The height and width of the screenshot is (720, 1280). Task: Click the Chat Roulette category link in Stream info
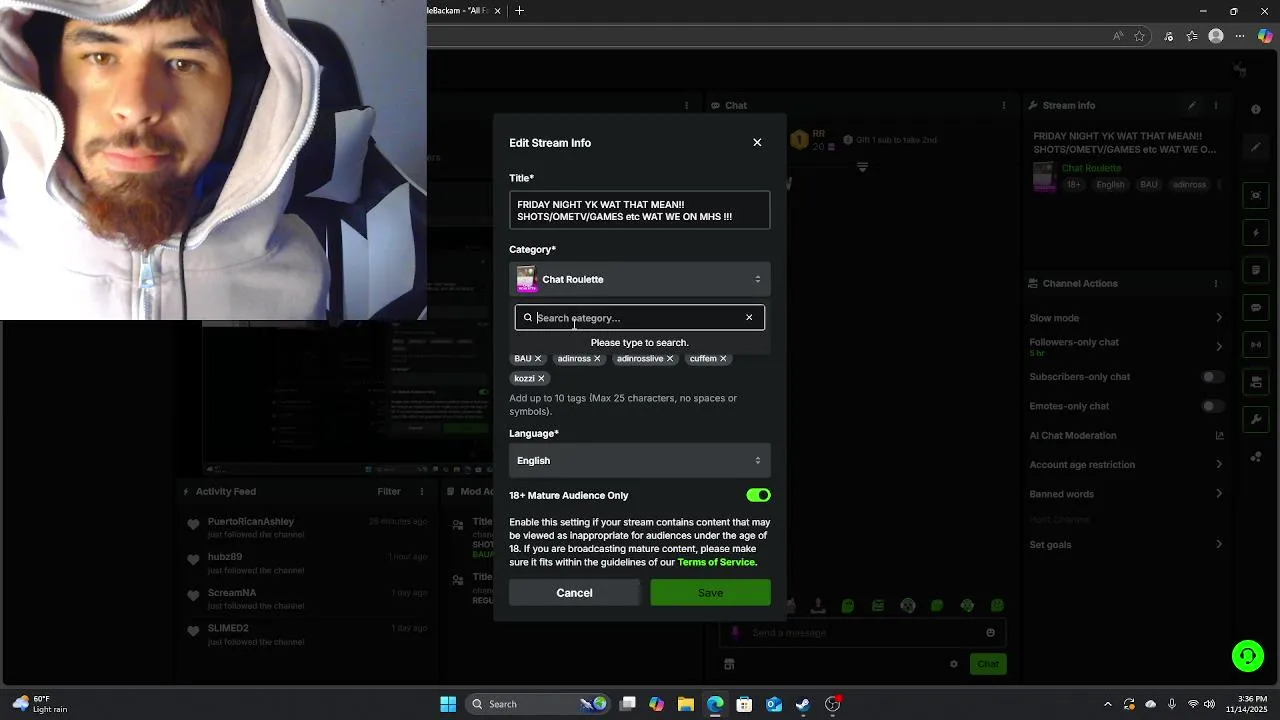(x=1091, y=168)
